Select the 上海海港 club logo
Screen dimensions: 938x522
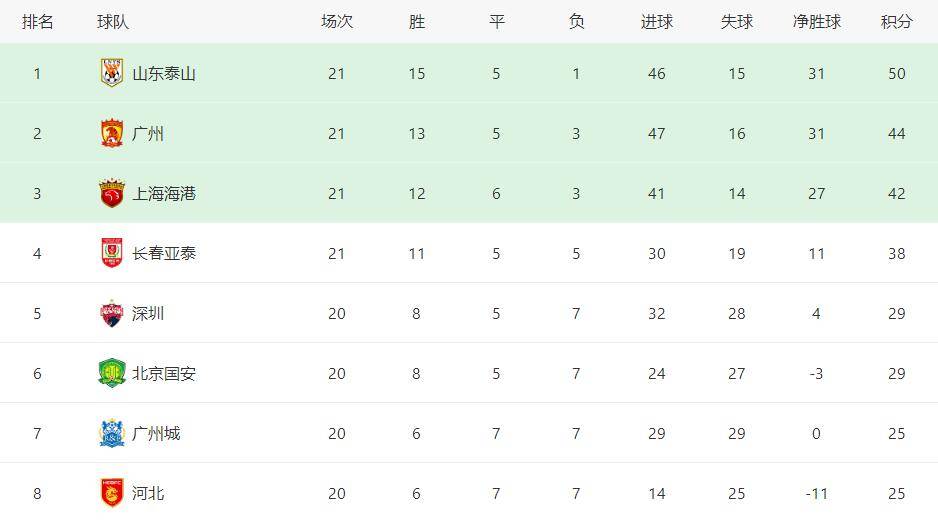112,193
